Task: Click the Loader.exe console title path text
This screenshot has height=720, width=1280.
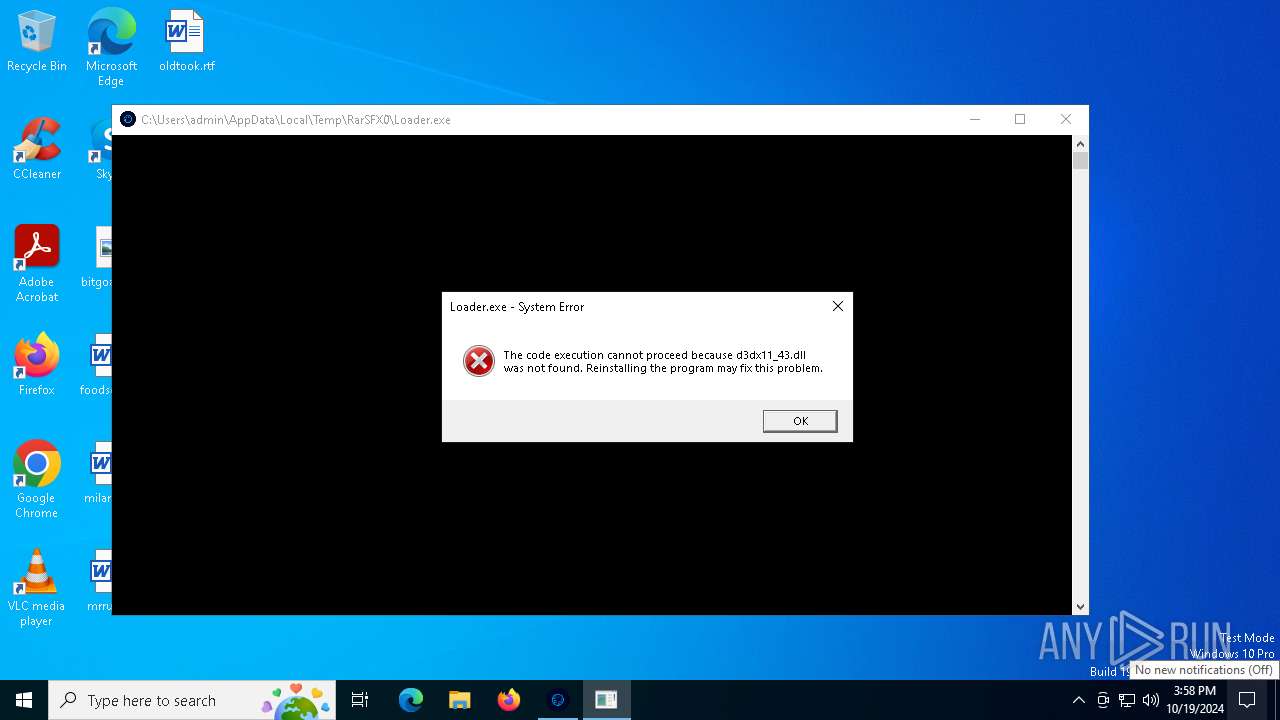Action: (x=296, y=119)
